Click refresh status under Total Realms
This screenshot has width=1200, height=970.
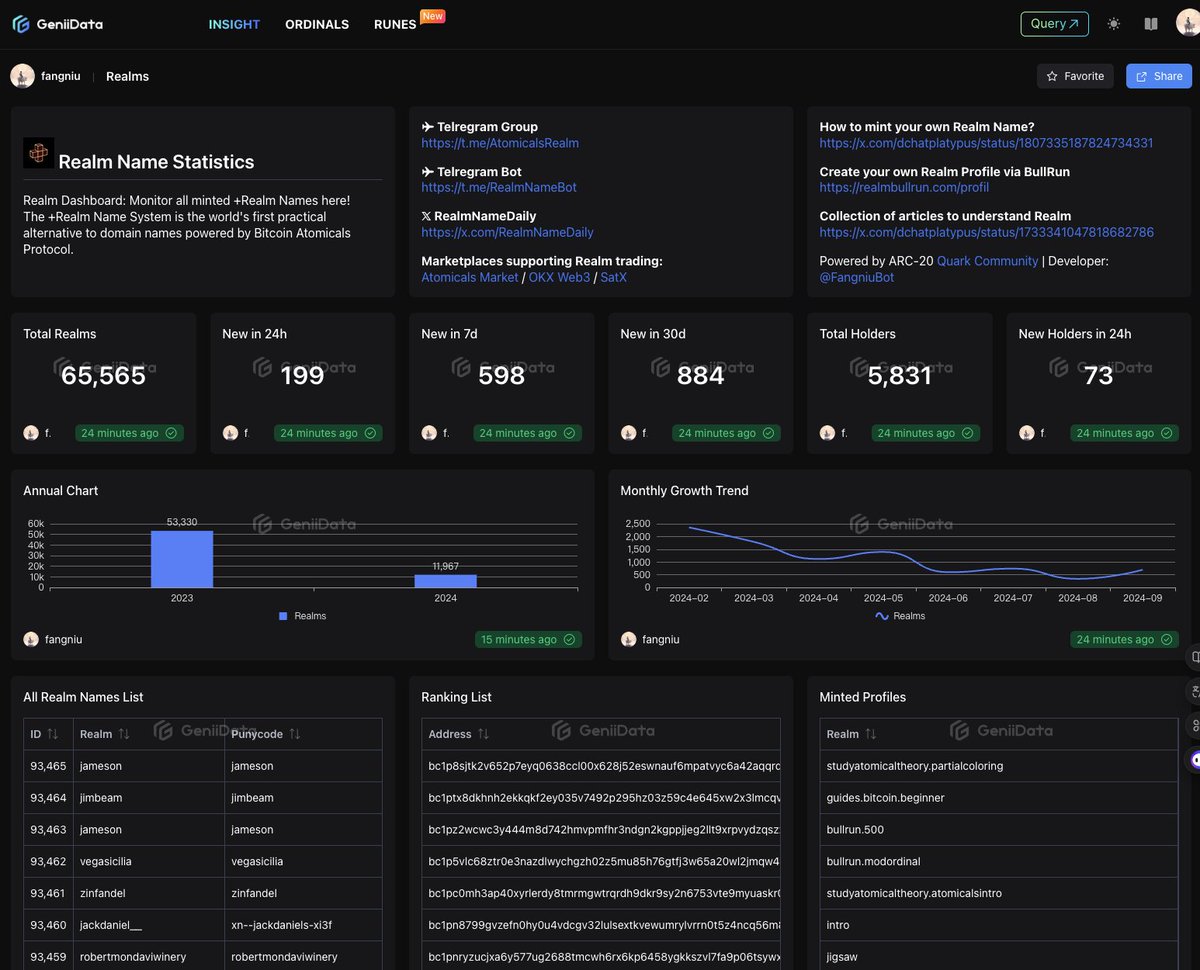click(x=129, y=433)
